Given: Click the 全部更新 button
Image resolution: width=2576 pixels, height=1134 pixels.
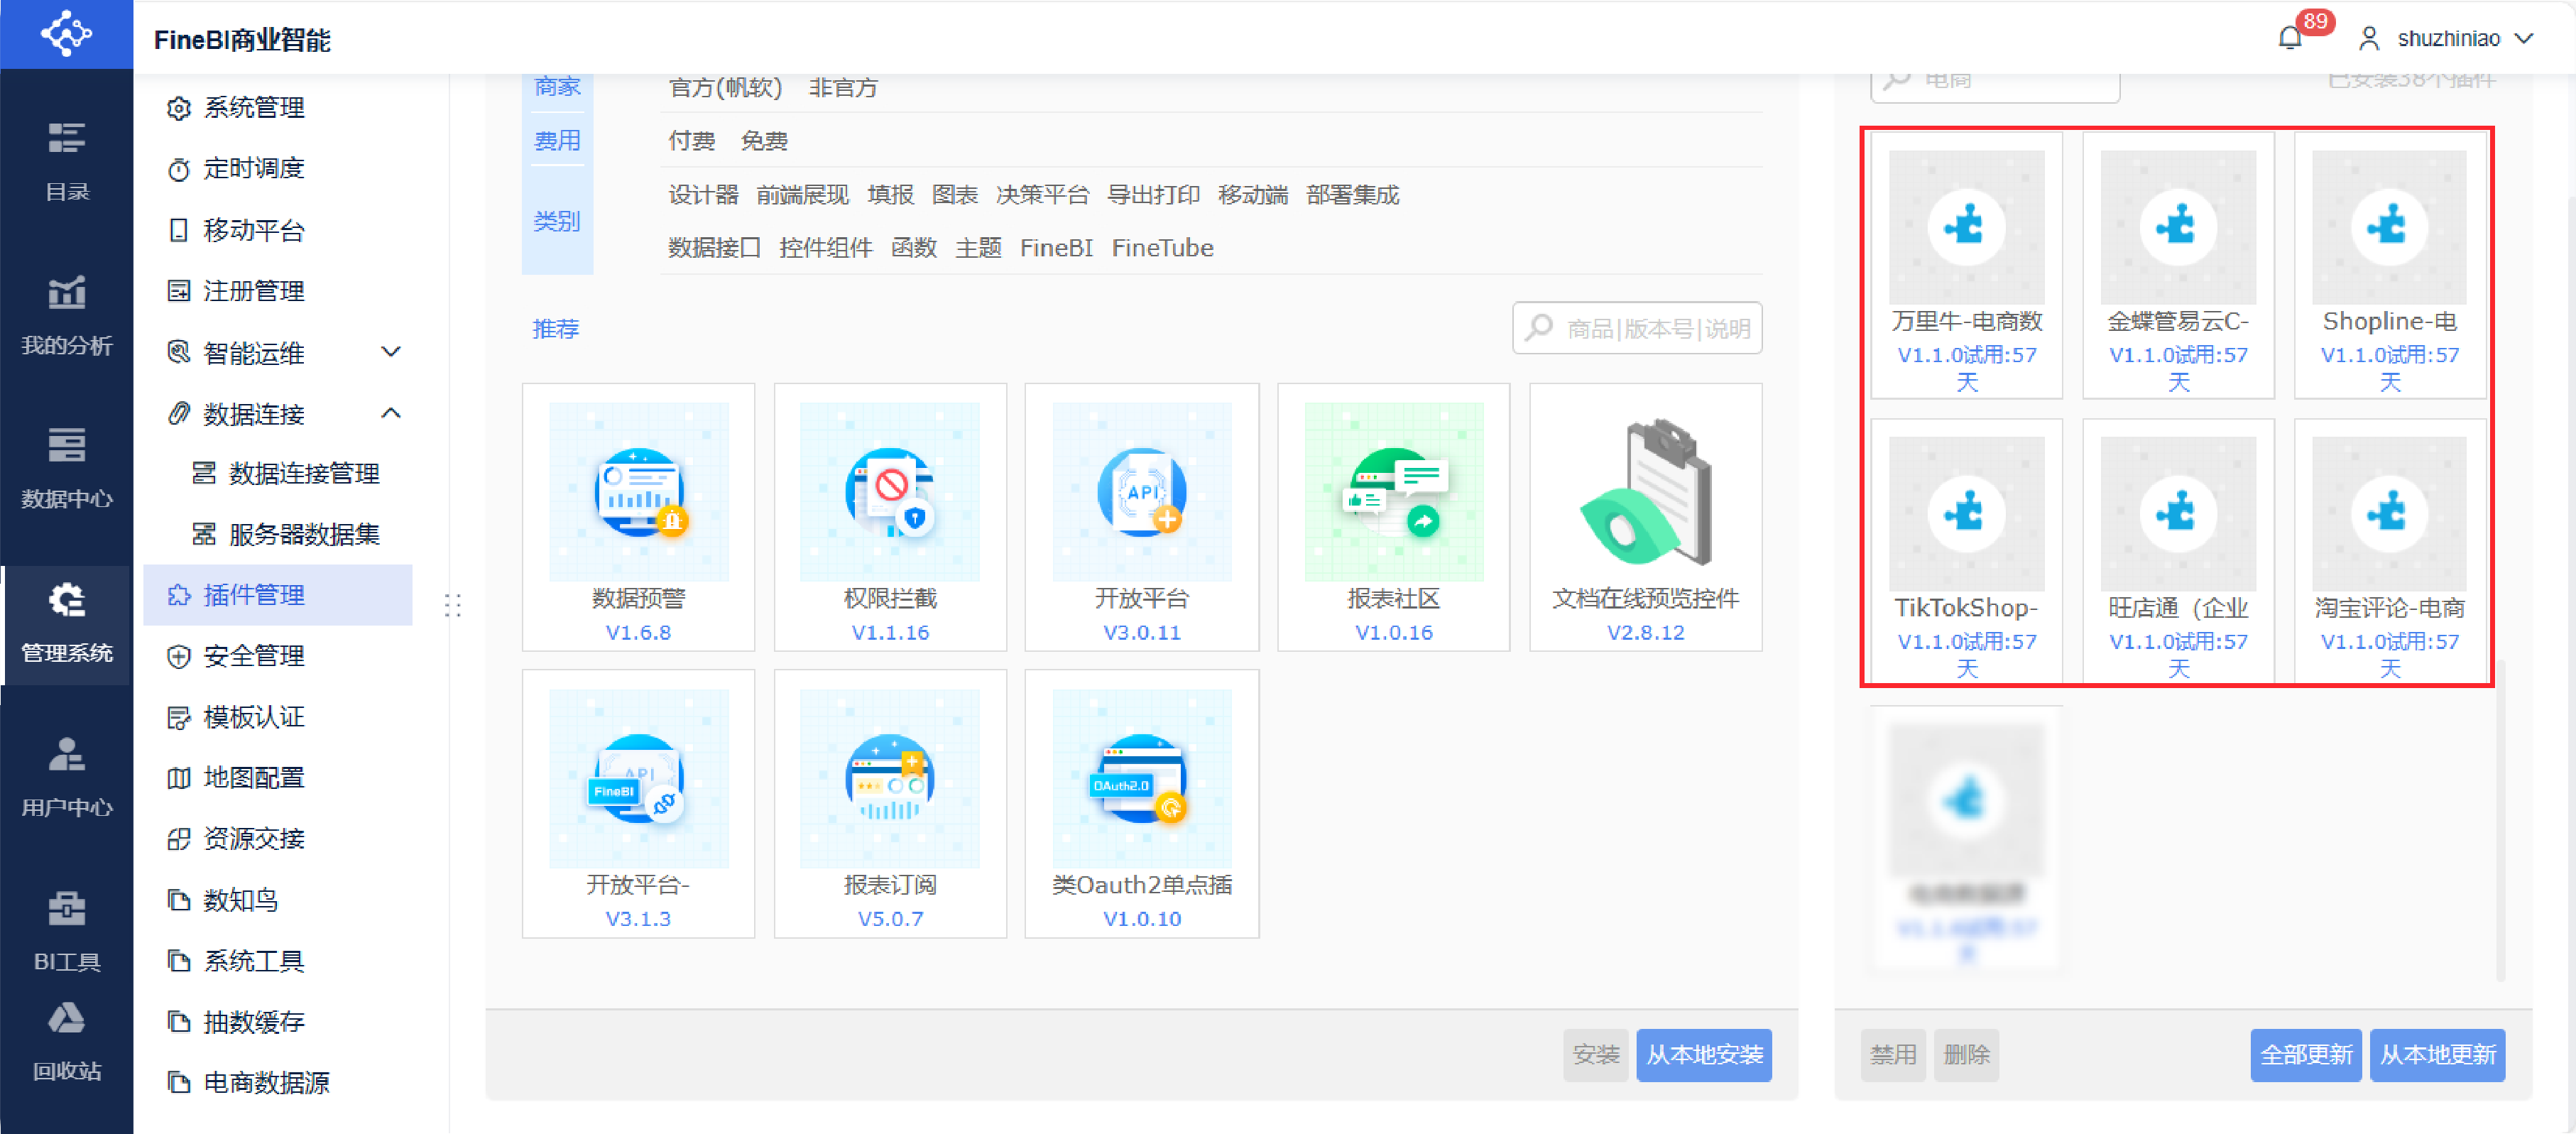Looking at the screenshot, I should click(x=2305, y=1054).
